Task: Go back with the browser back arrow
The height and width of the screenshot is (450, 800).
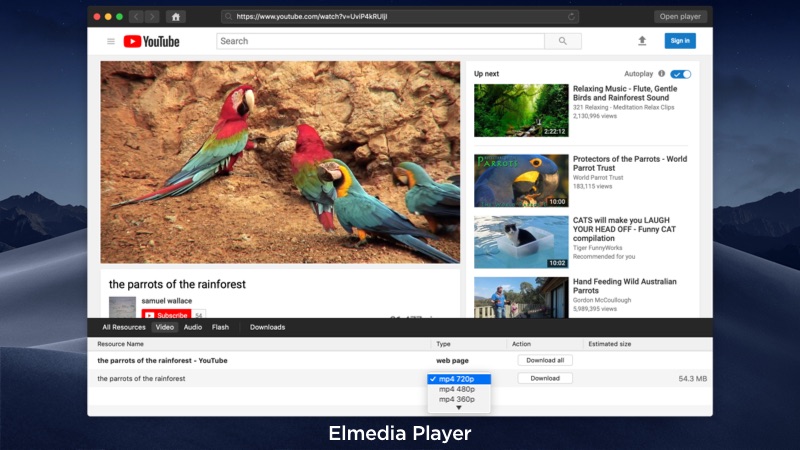Action: 136,16
